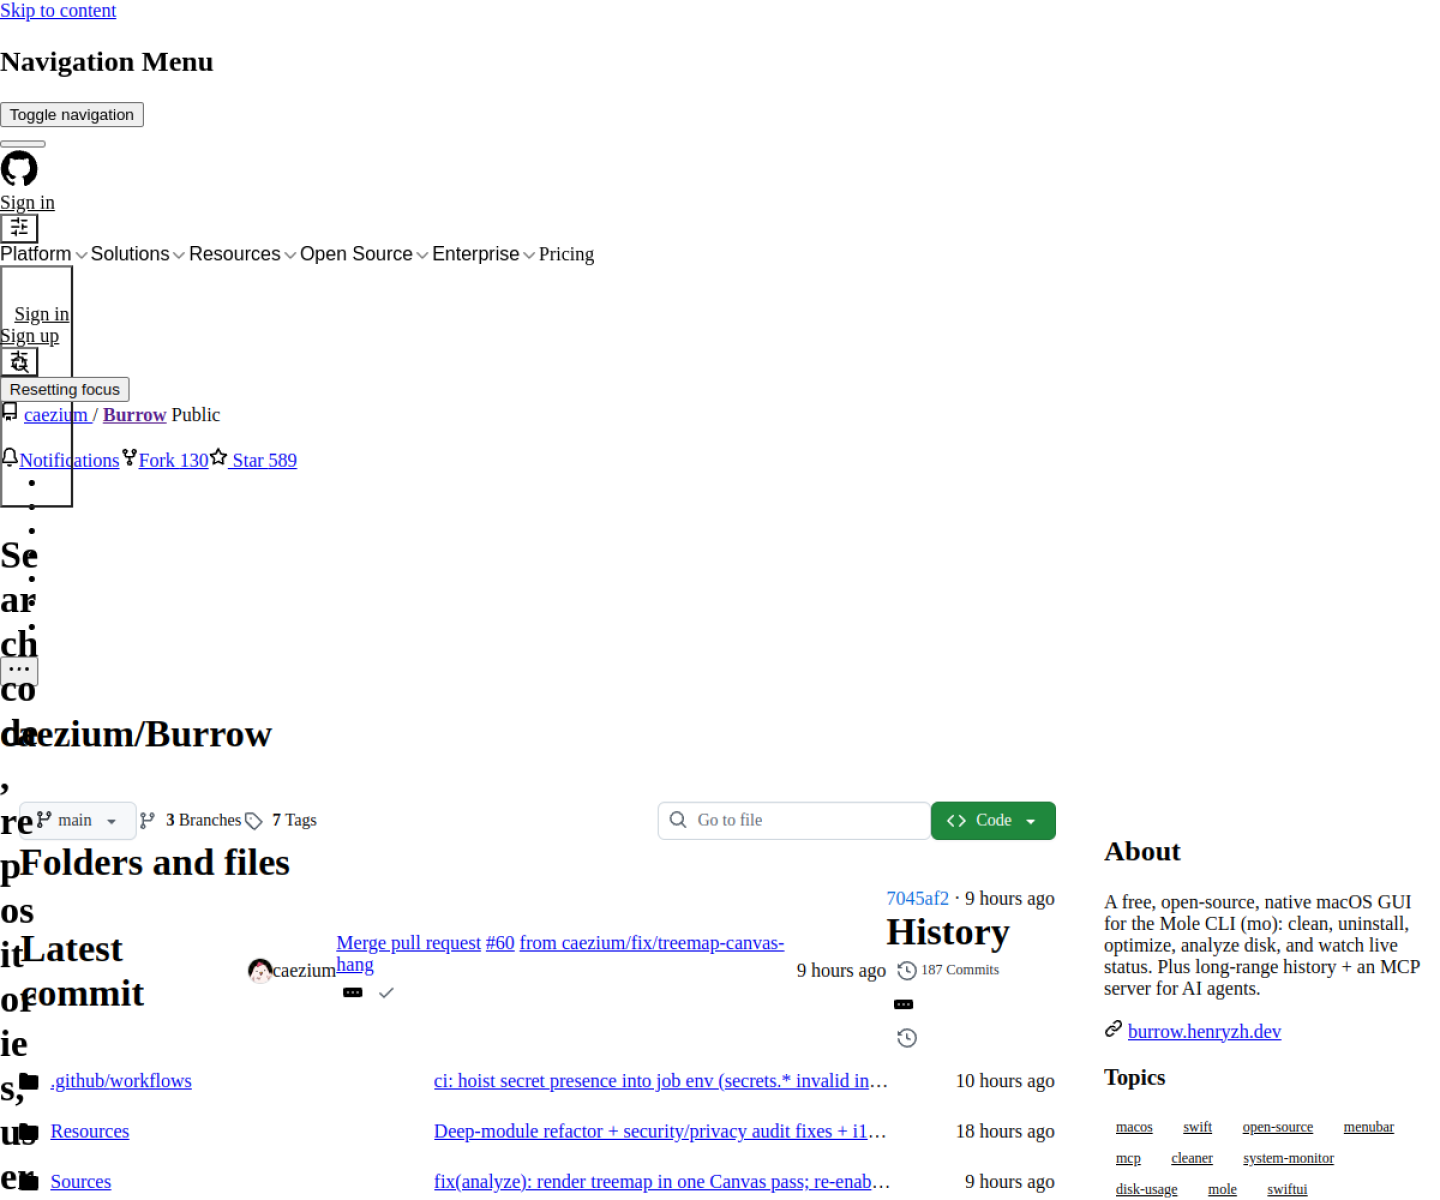This screenshot has width=1440, height=1200.
Task: Click the folder icon for .github/workflows
Action: click(29, 1081)
